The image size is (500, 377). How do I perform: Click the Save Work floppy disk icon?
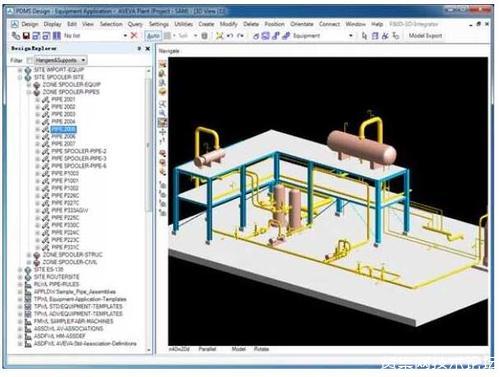[26, 35]
